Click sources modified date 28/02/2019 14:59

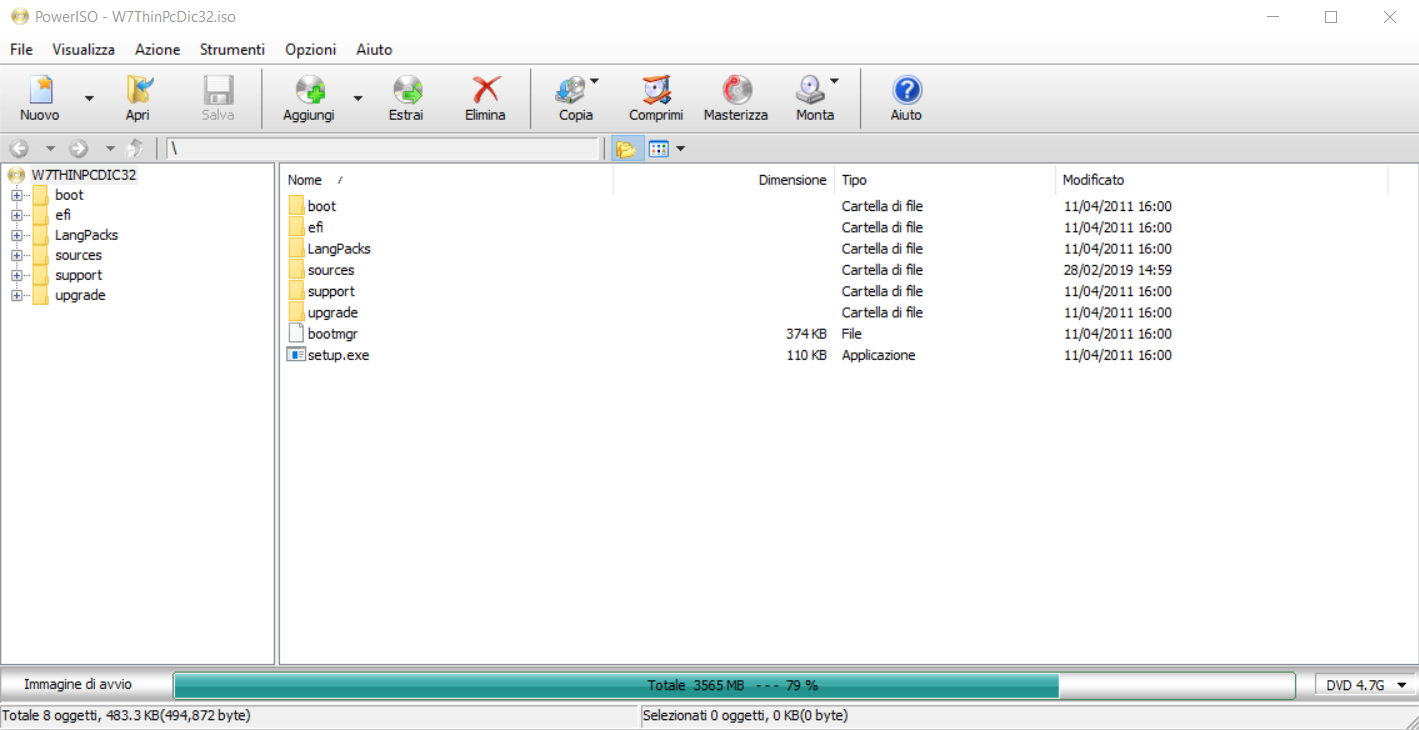pyautogui.click(x=1117, y=270)
